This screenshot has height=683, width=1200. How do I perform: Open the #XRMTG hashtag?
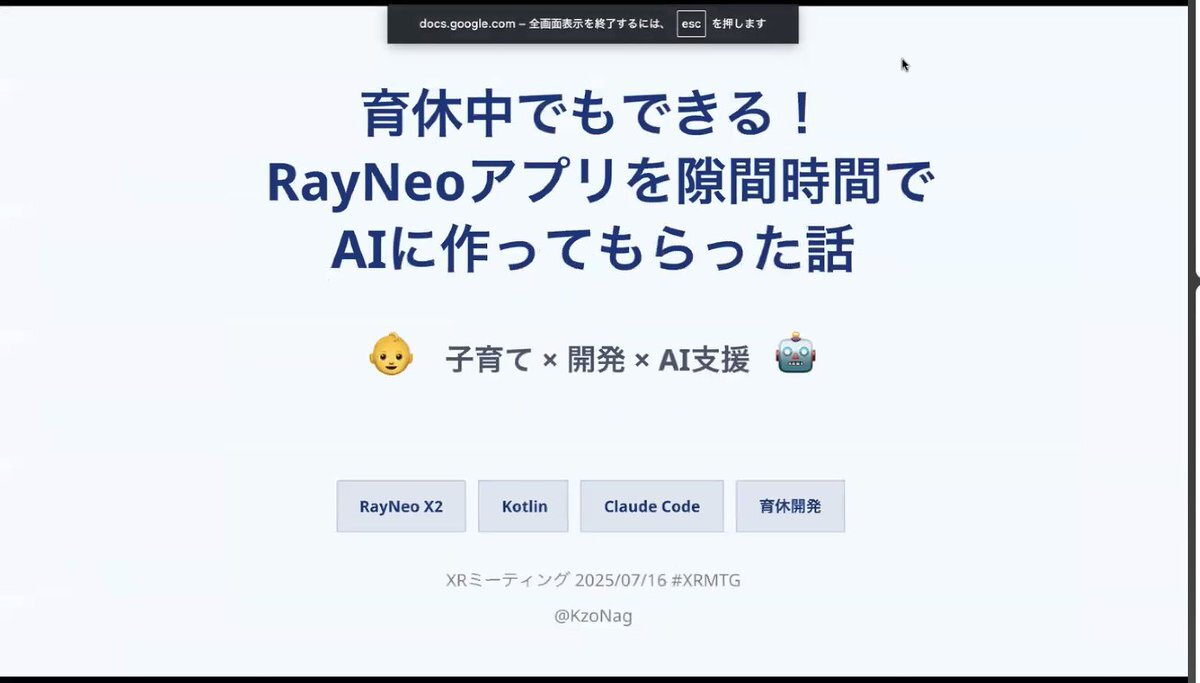706,580
